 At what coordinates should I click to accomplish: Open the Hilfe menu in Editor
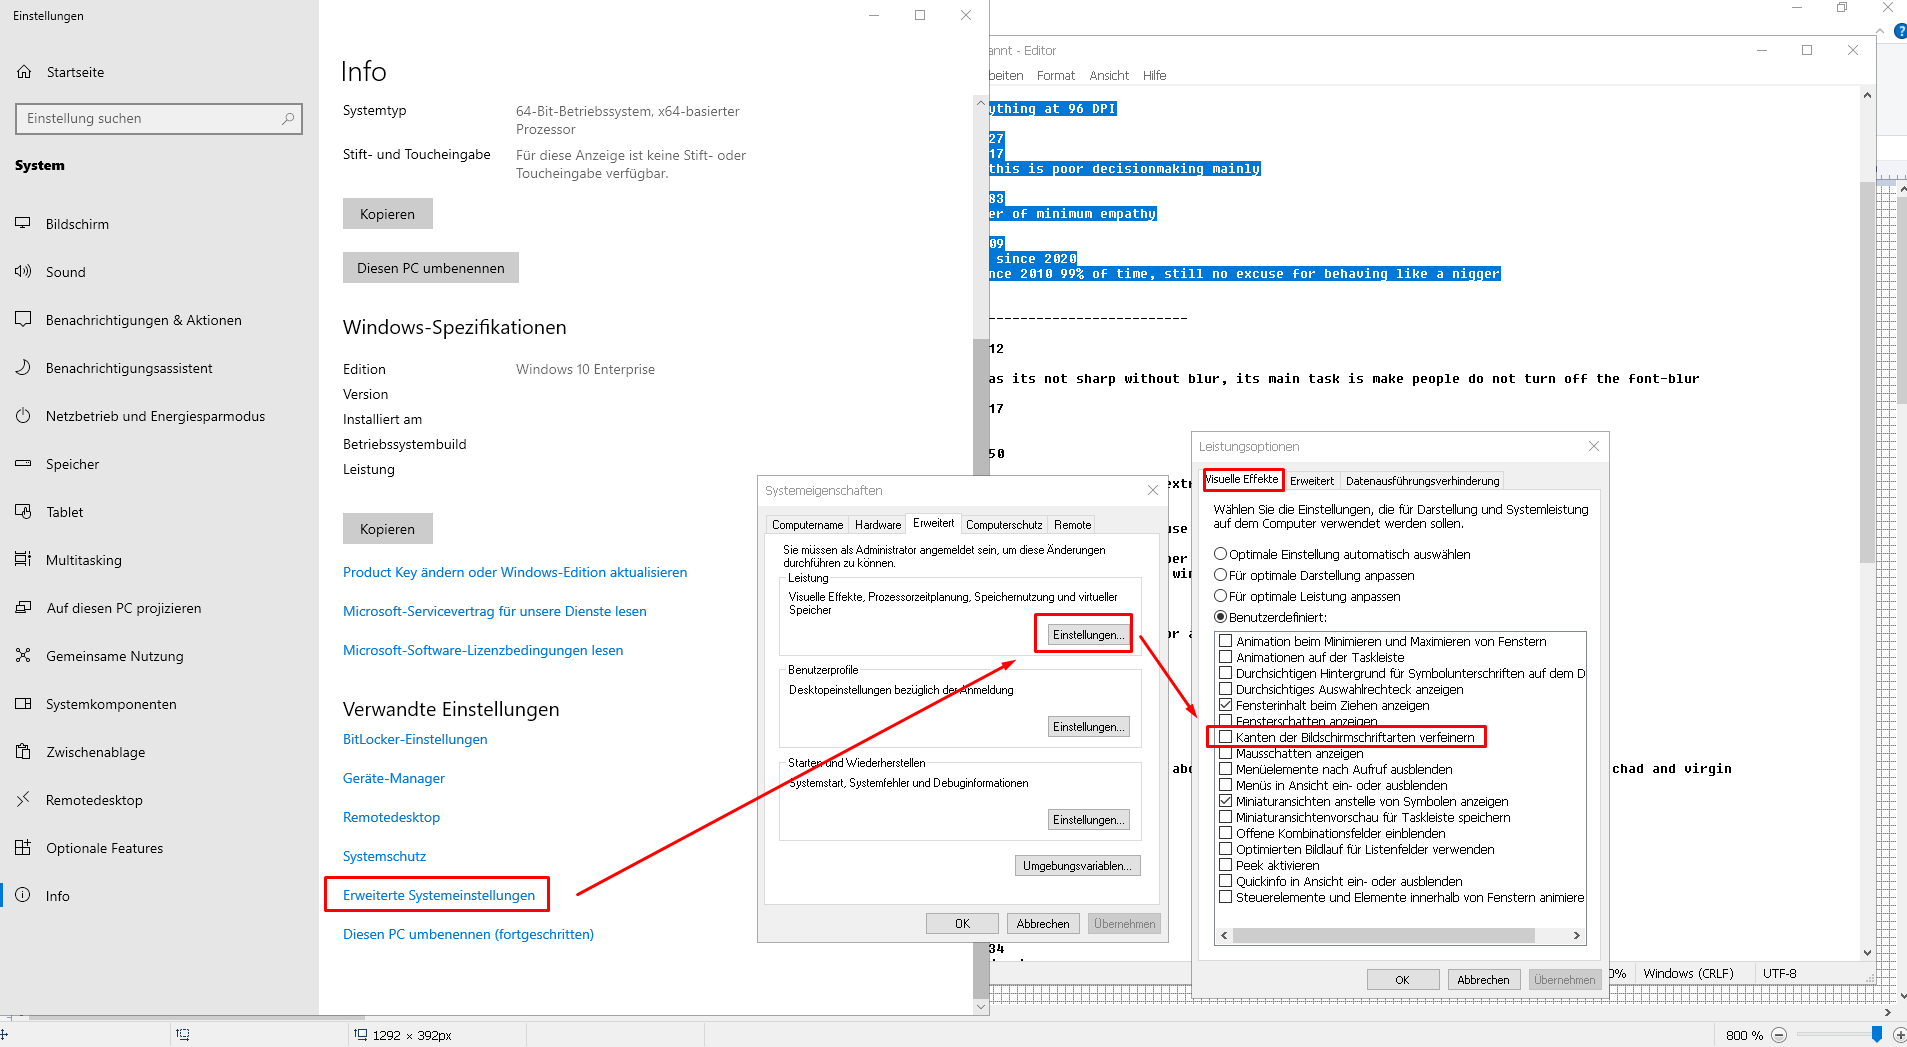pyautogui.click(x=1154, y=76)
